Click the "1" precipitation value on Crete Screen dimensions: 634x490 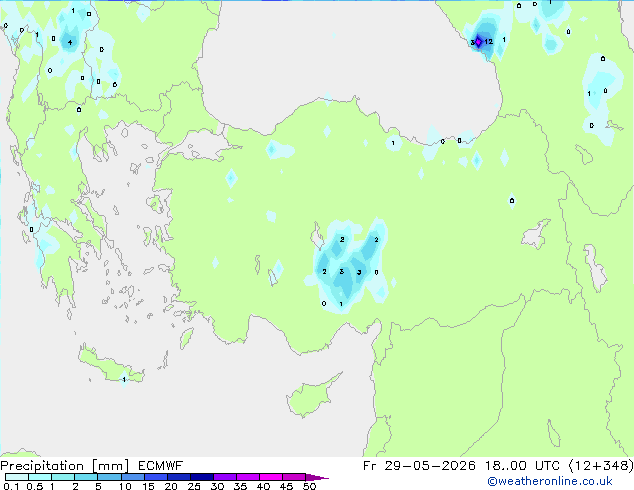tap(124, 379)
